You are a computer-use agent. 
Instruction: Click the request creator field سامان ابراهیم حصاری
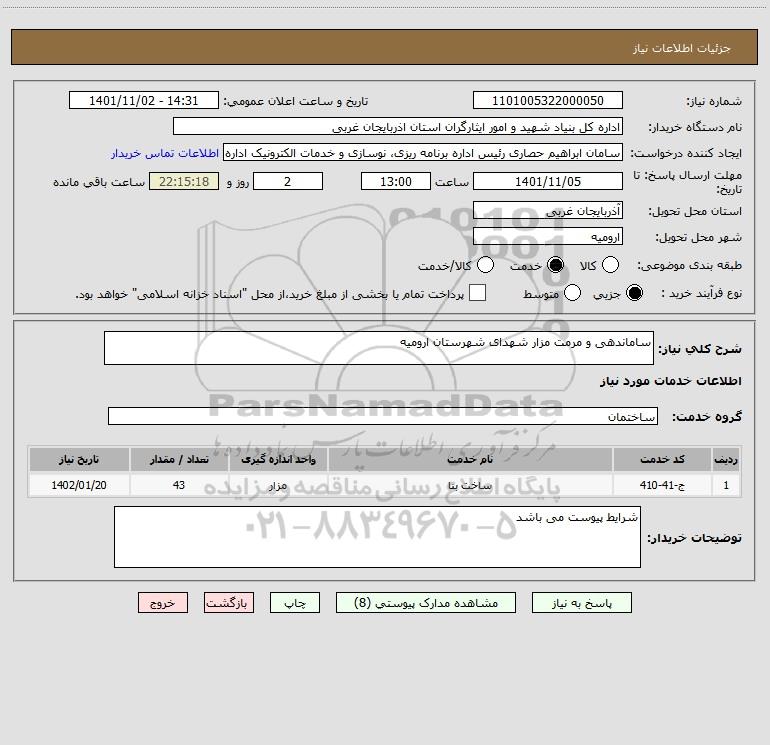click(x=423, y=152)
